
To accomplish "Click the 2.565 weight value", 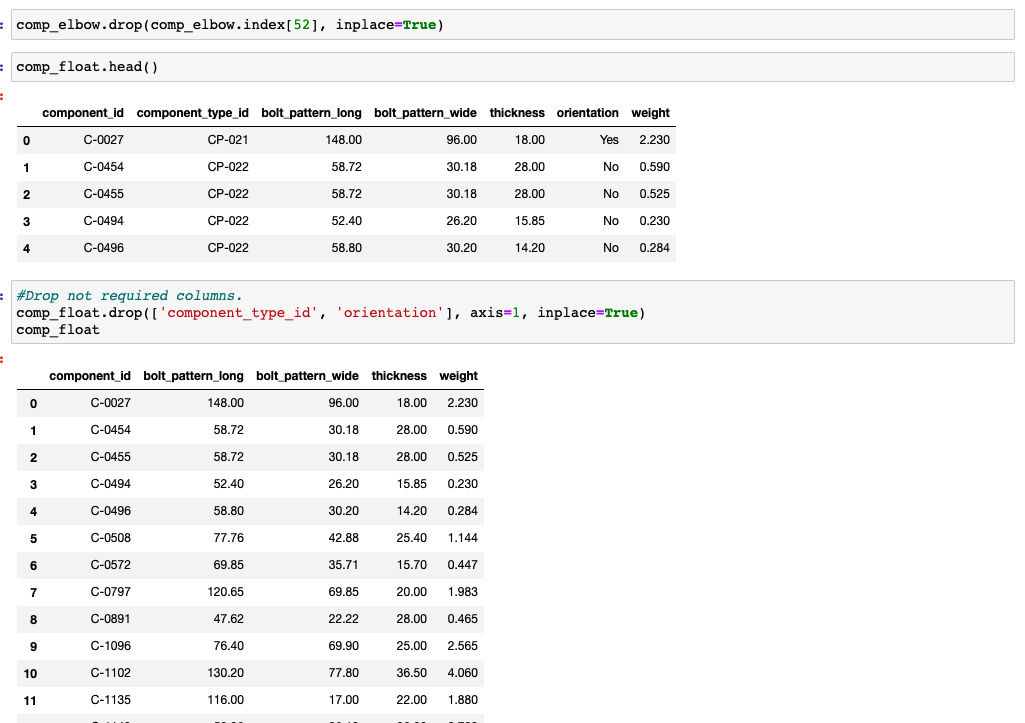I will [x=462, y=646].
